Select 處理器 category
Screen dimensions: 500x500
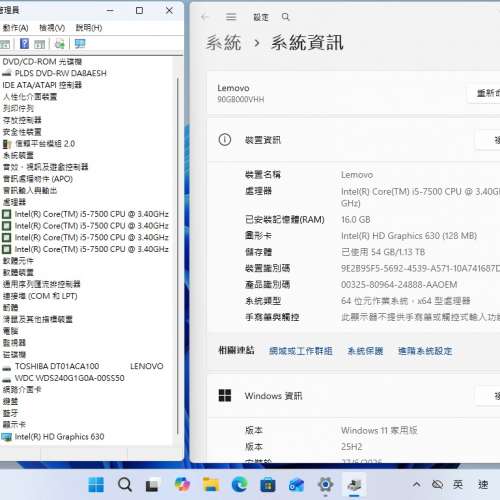14,202
